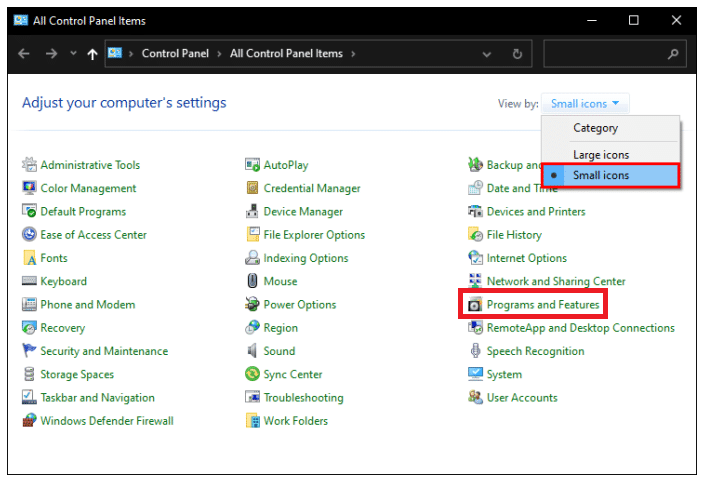702x483 pixels.
Task: Open Network and Sharing Center link
Action: pos(556,281)
